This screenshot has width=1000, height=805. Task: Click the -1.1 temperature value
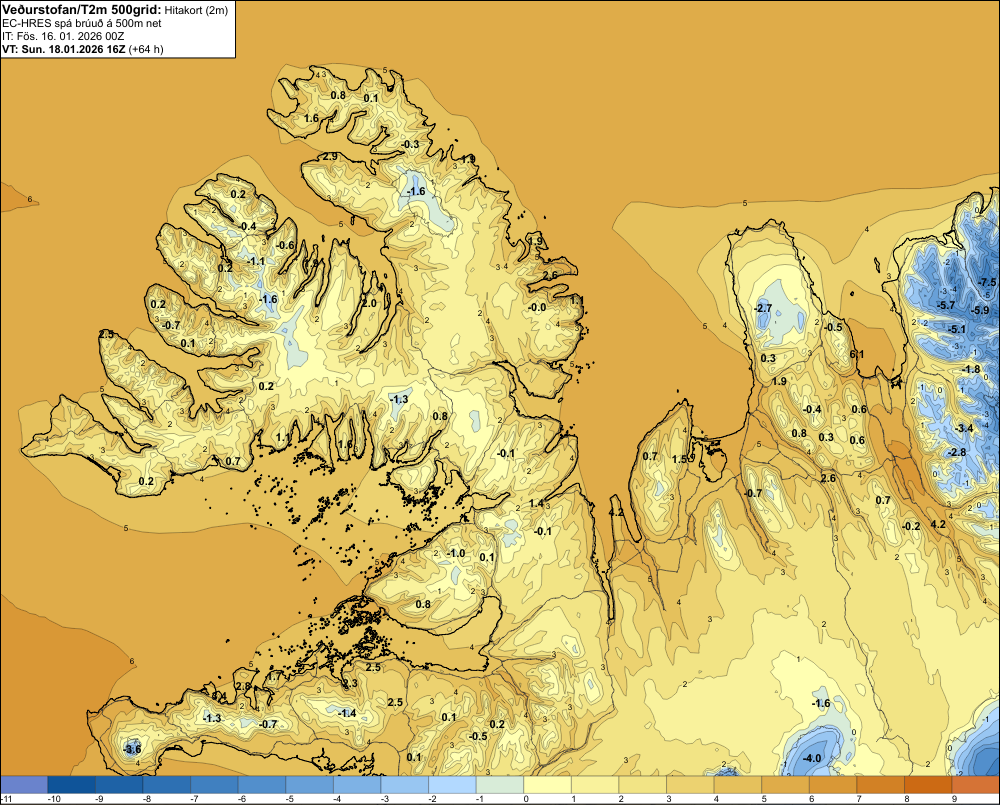[x=256, y=261]
